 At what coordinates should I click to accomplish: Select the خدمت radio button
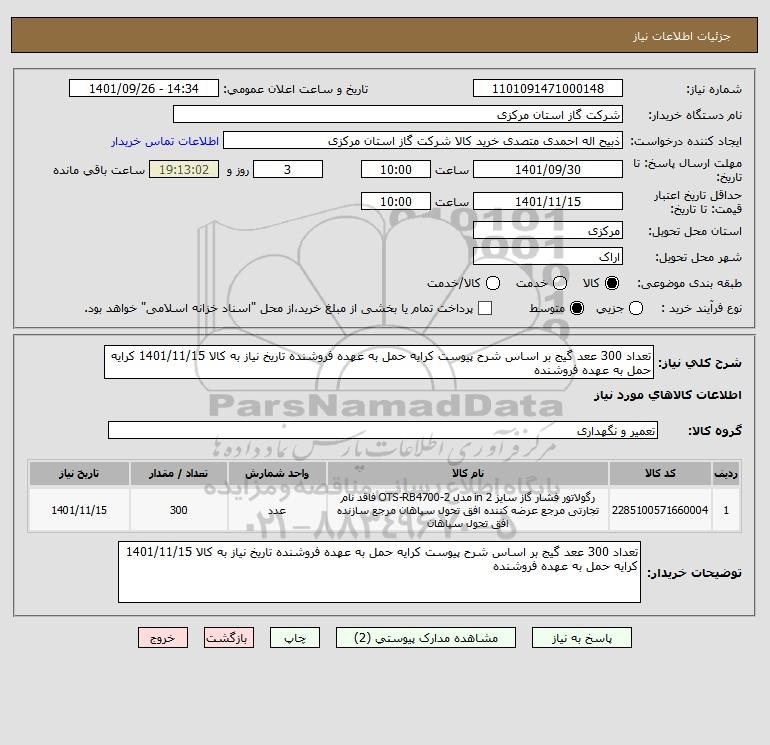[560, 283]
